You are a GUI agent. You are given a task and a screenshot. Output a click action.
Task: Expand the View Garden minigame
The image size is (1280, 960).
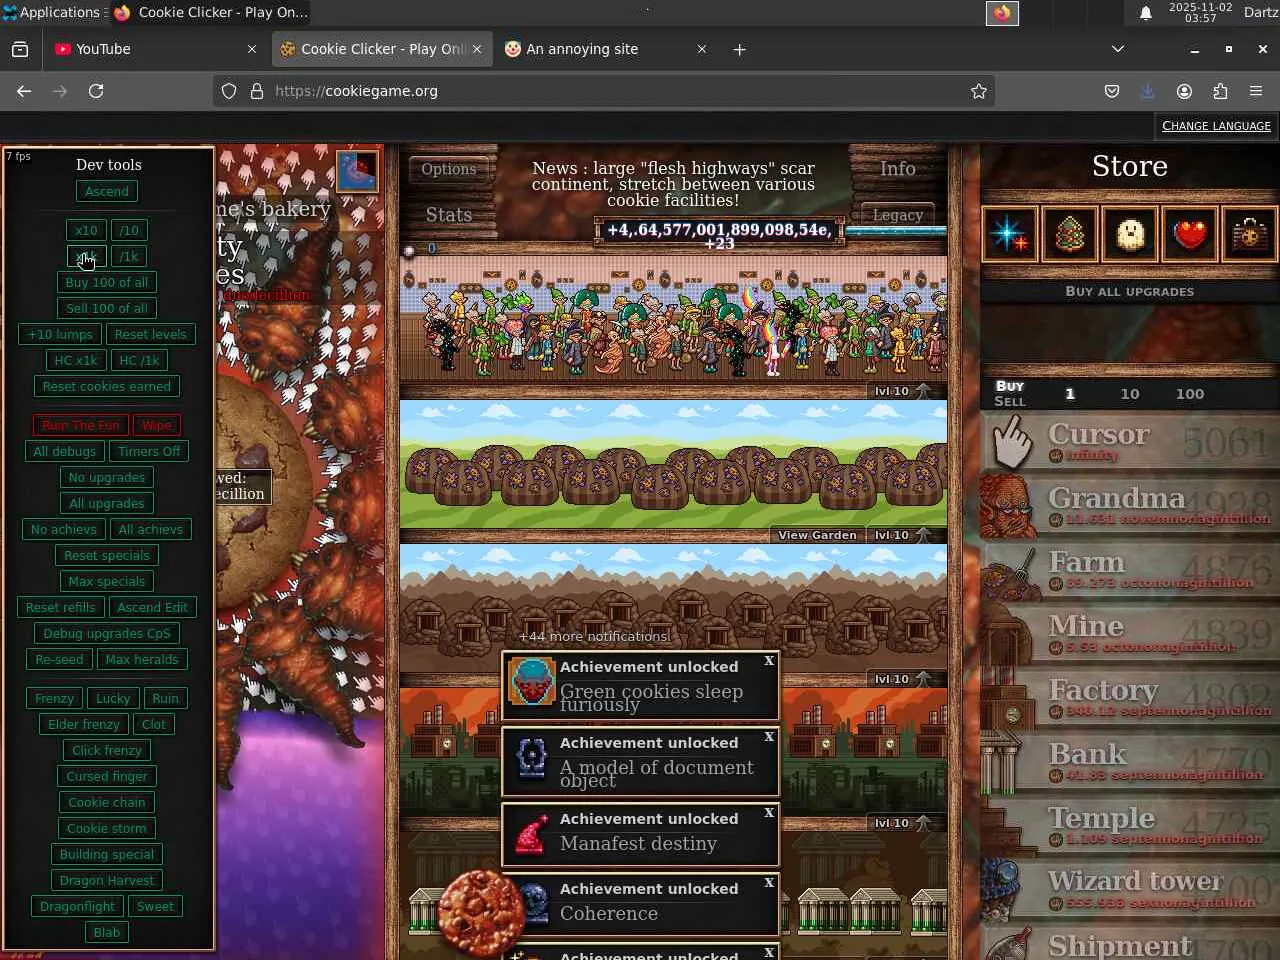817,535
